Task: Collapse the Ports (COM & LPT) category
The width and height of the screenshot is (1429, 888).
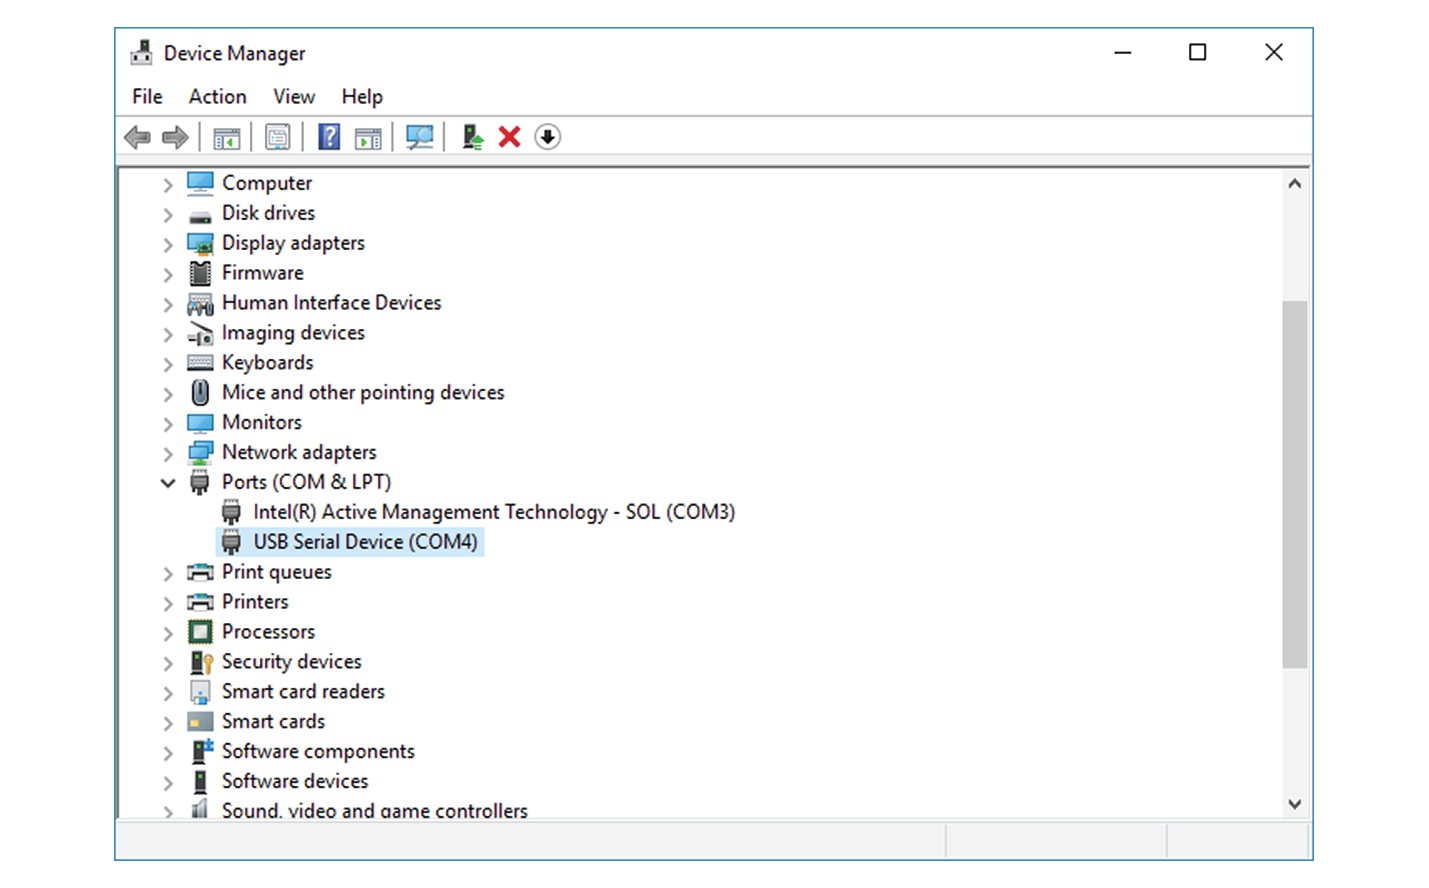Action: (x=167, y=482)
